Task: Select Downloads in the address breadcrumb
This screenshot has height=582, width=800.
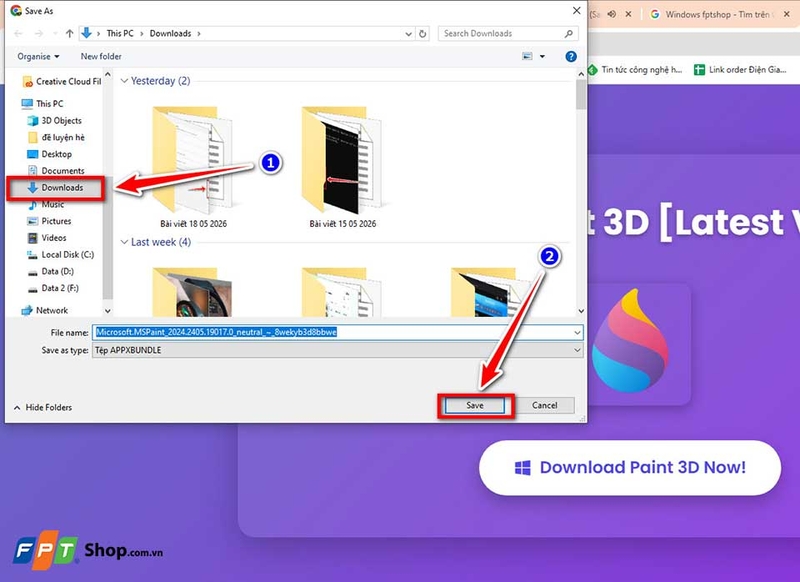Action: point(170,34)
